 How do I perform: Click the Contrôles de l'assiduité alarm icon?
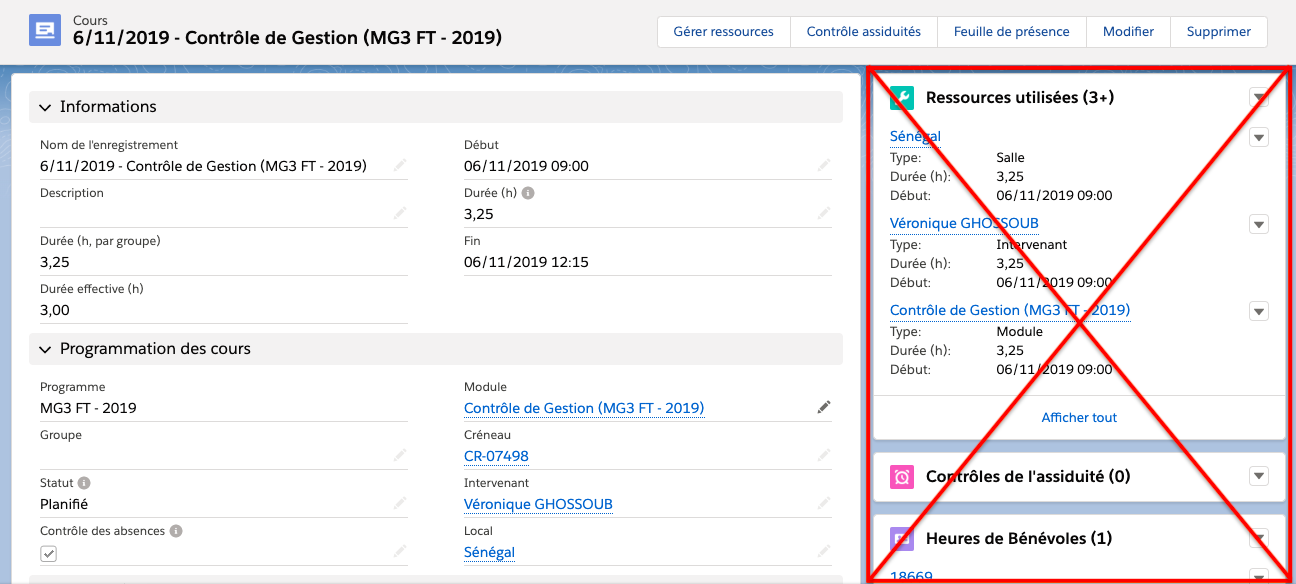pos(902,476)
